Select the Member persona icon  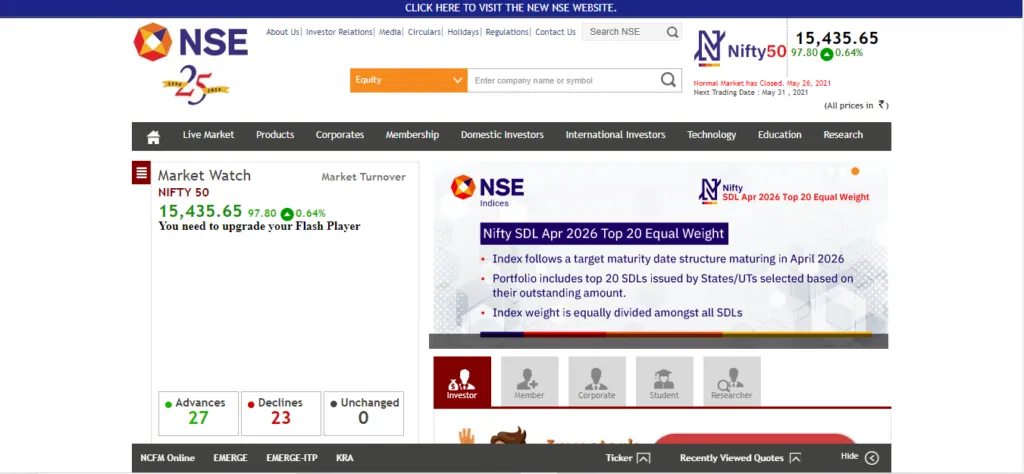click(x=529, y=381)
